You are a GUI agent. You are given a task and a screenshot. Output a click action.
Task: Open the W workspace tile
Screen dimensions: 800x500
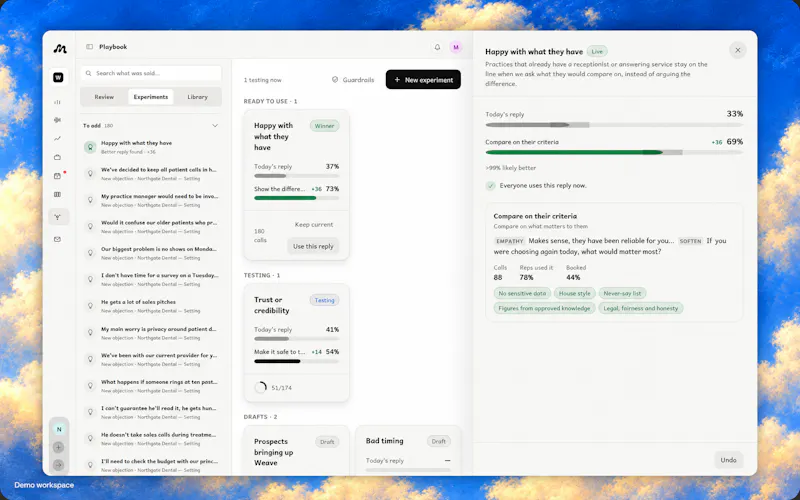click(x=58, y=77)
